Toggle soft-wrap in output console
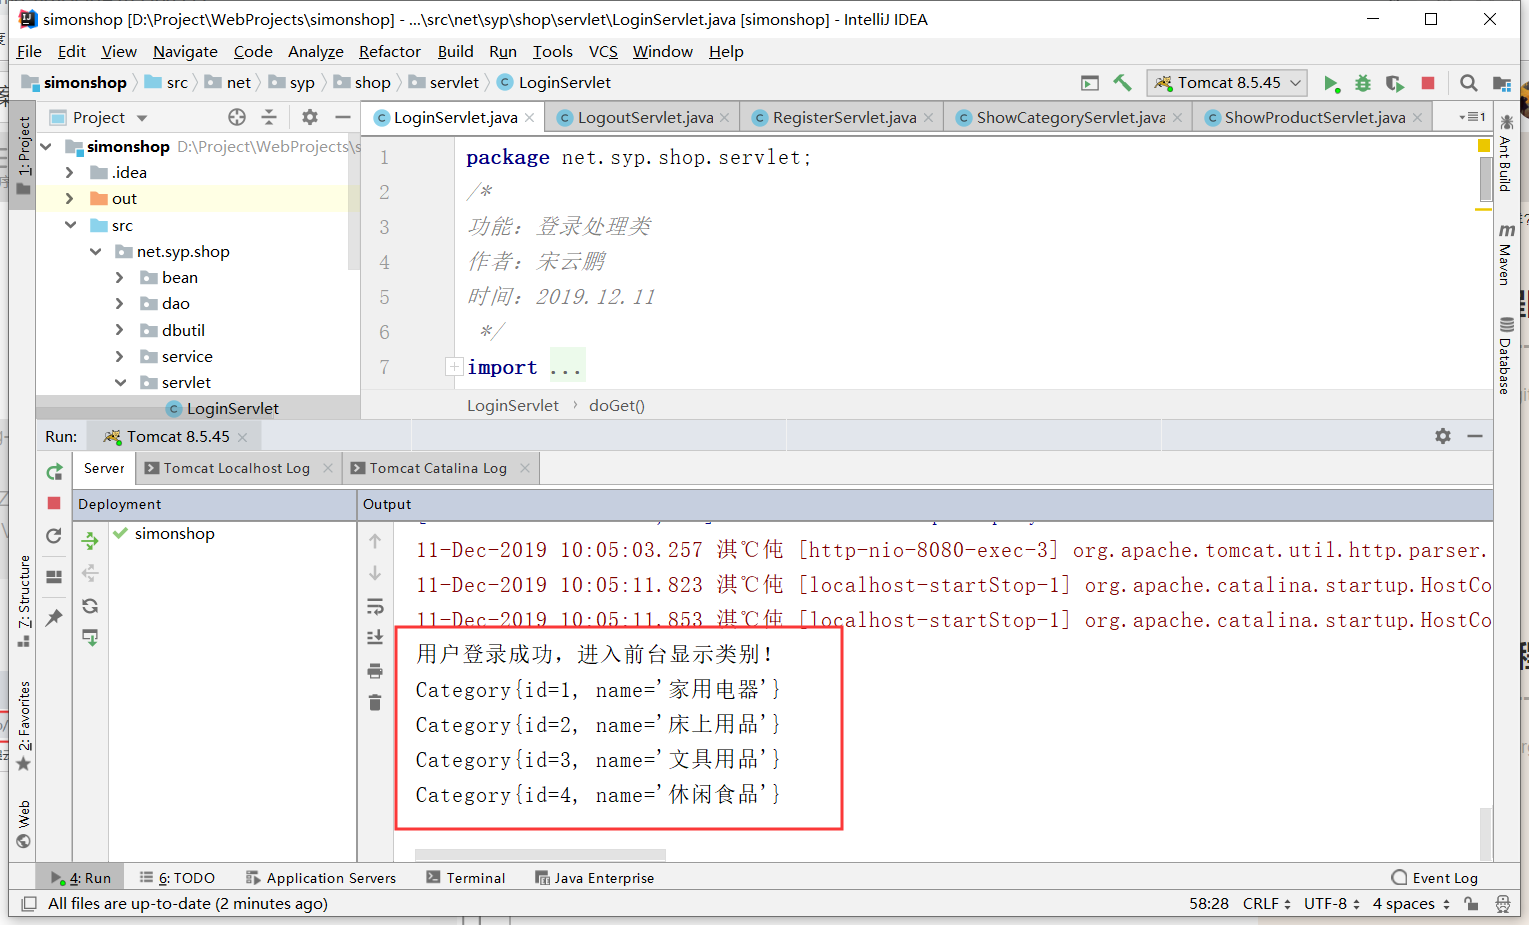Screen dimensions: 1529x925 click(x=375, y=606)
